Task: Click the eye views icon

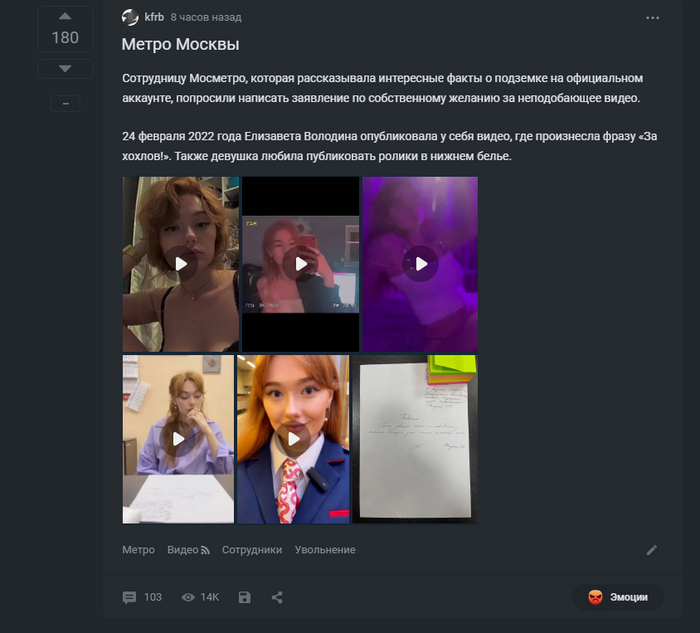Action: (x=188, y=597)
